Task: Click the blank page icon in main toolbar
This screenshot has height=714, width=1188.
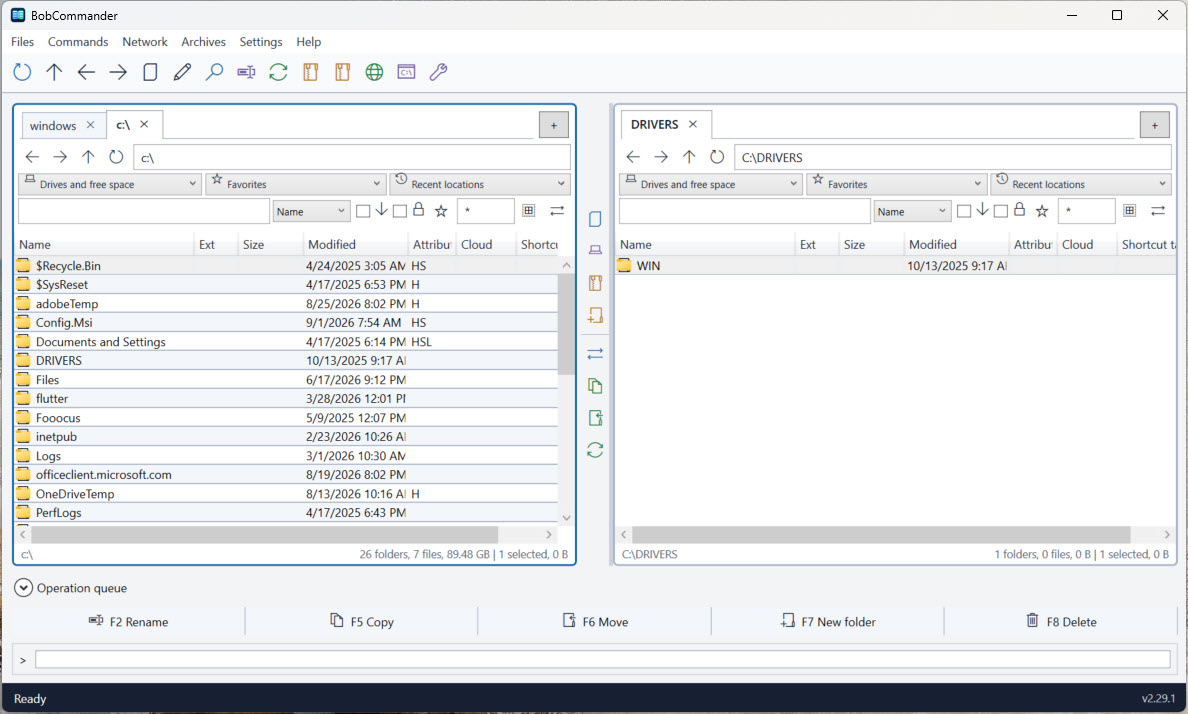Action: point(150,72)
